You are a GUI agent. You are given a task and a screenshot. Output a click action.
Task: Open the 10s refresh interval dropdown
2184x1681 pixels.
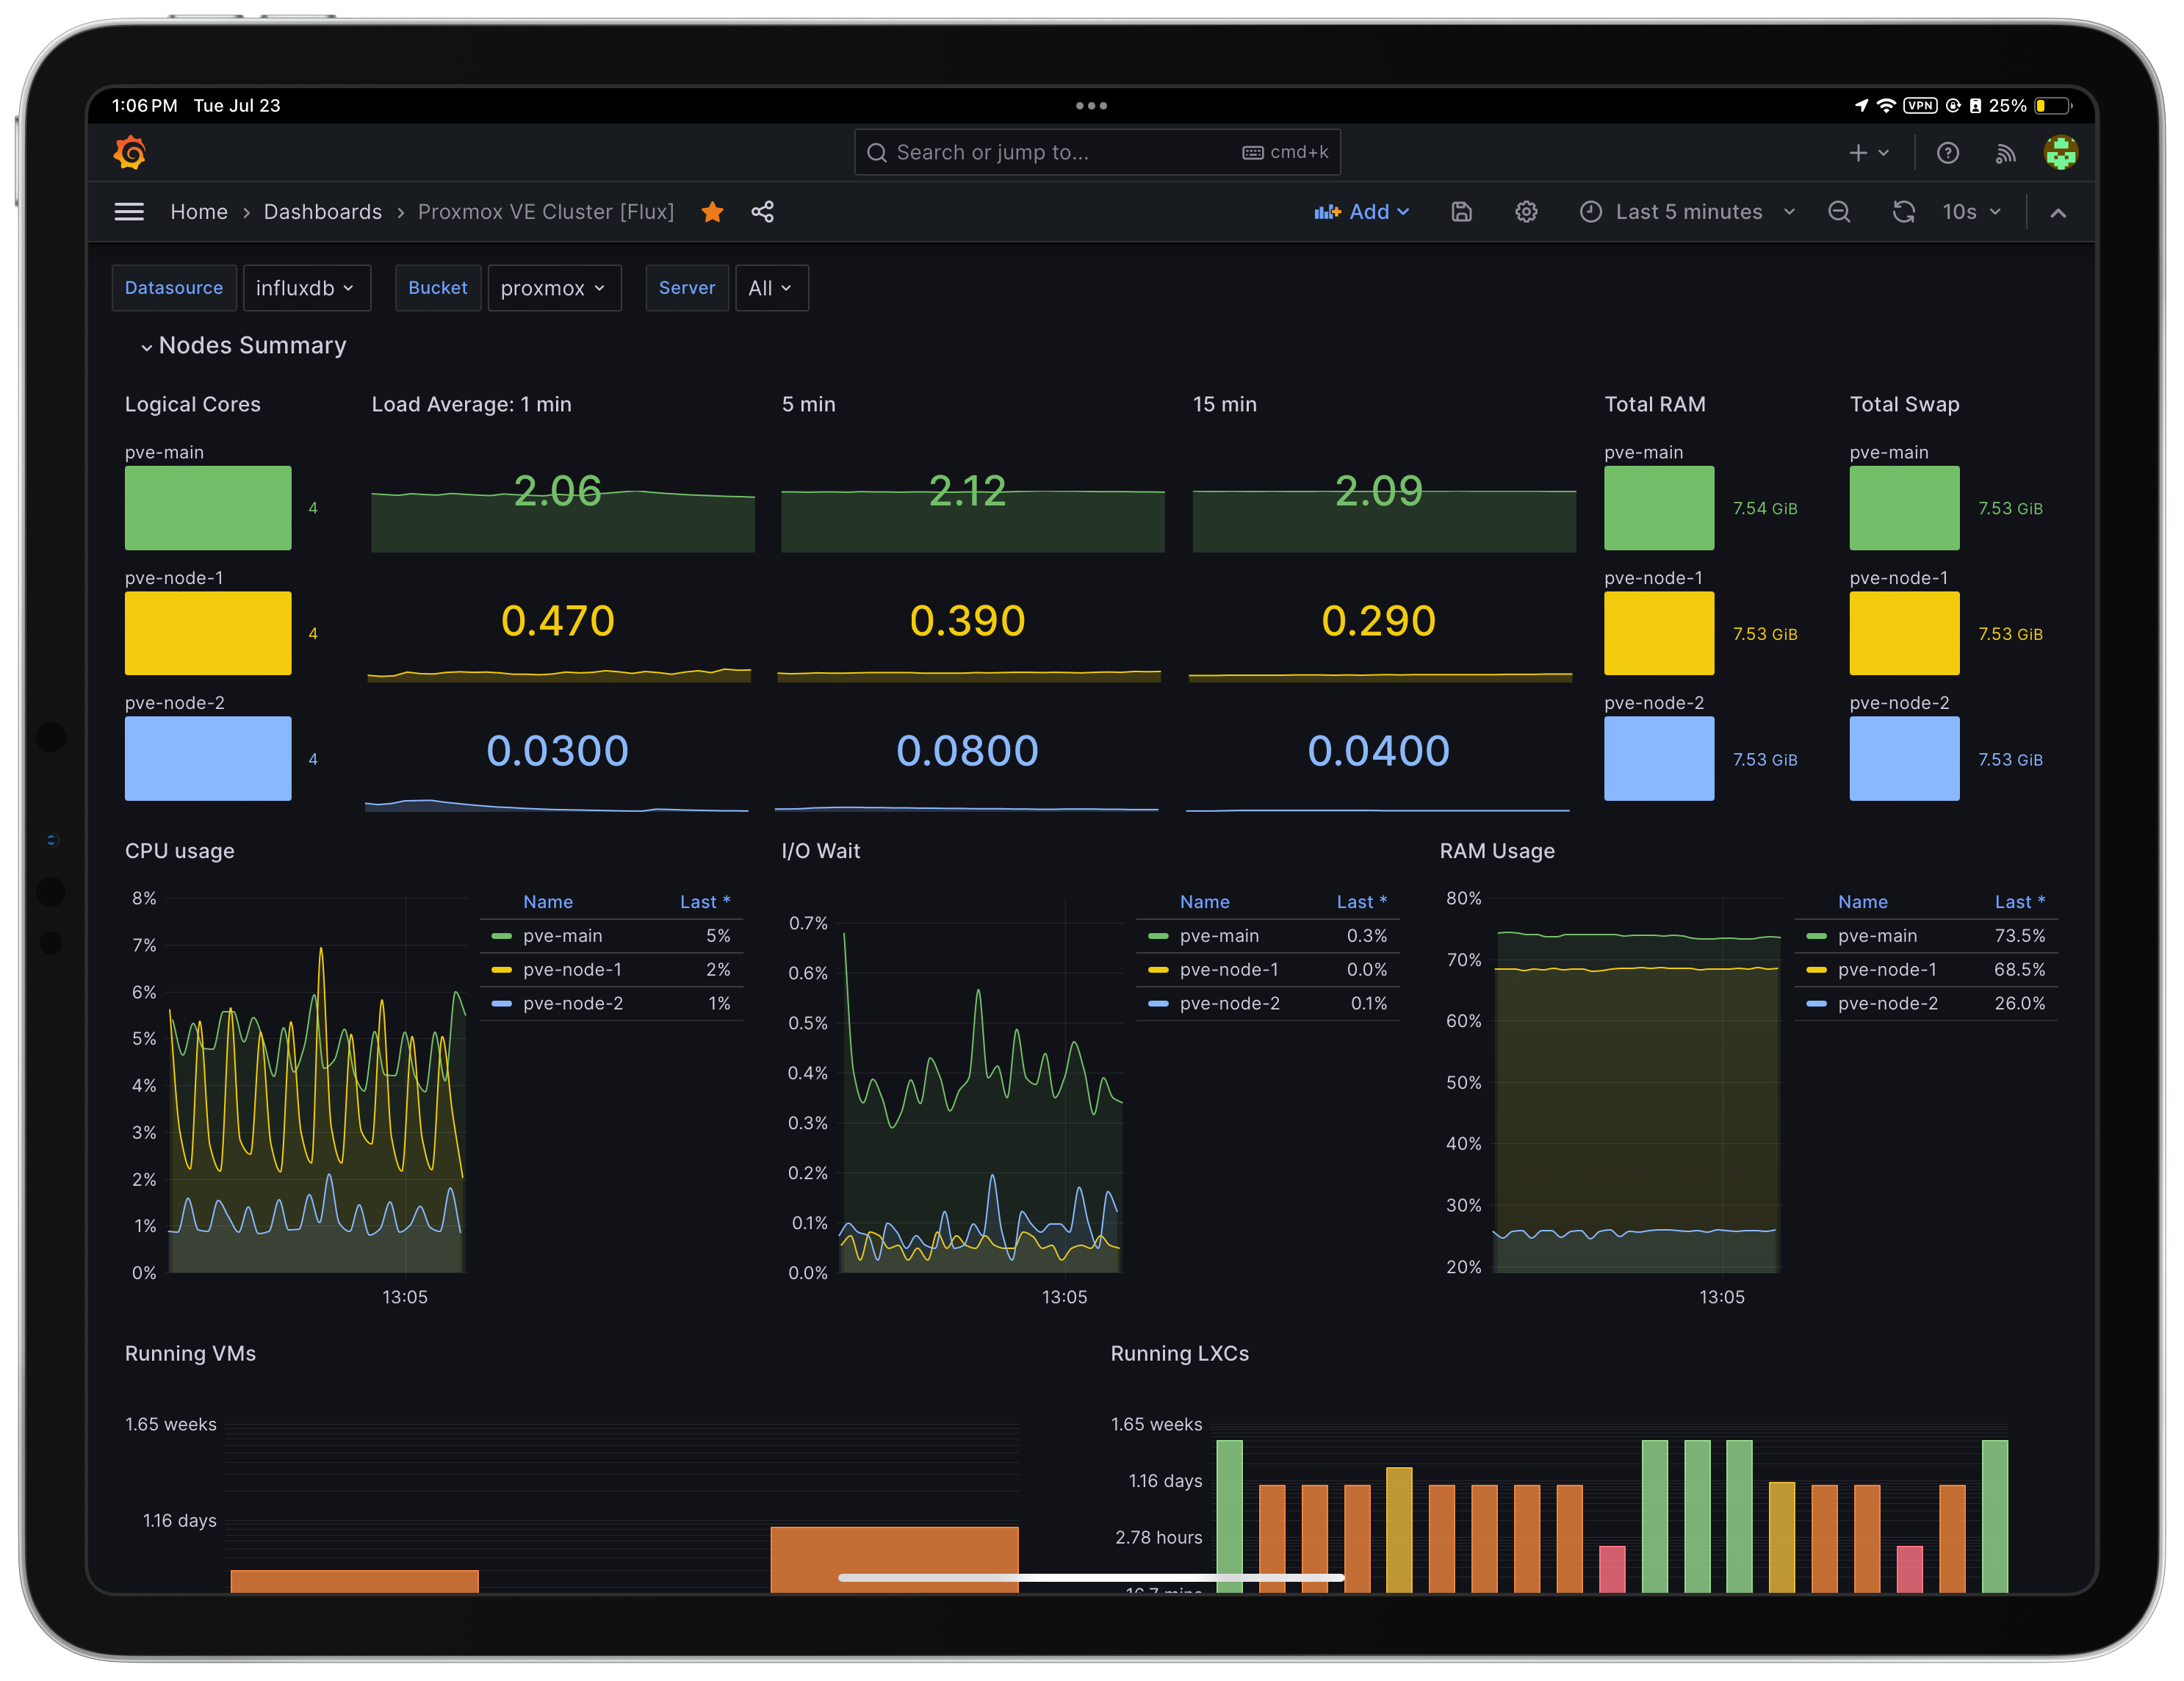(1971, 212)
